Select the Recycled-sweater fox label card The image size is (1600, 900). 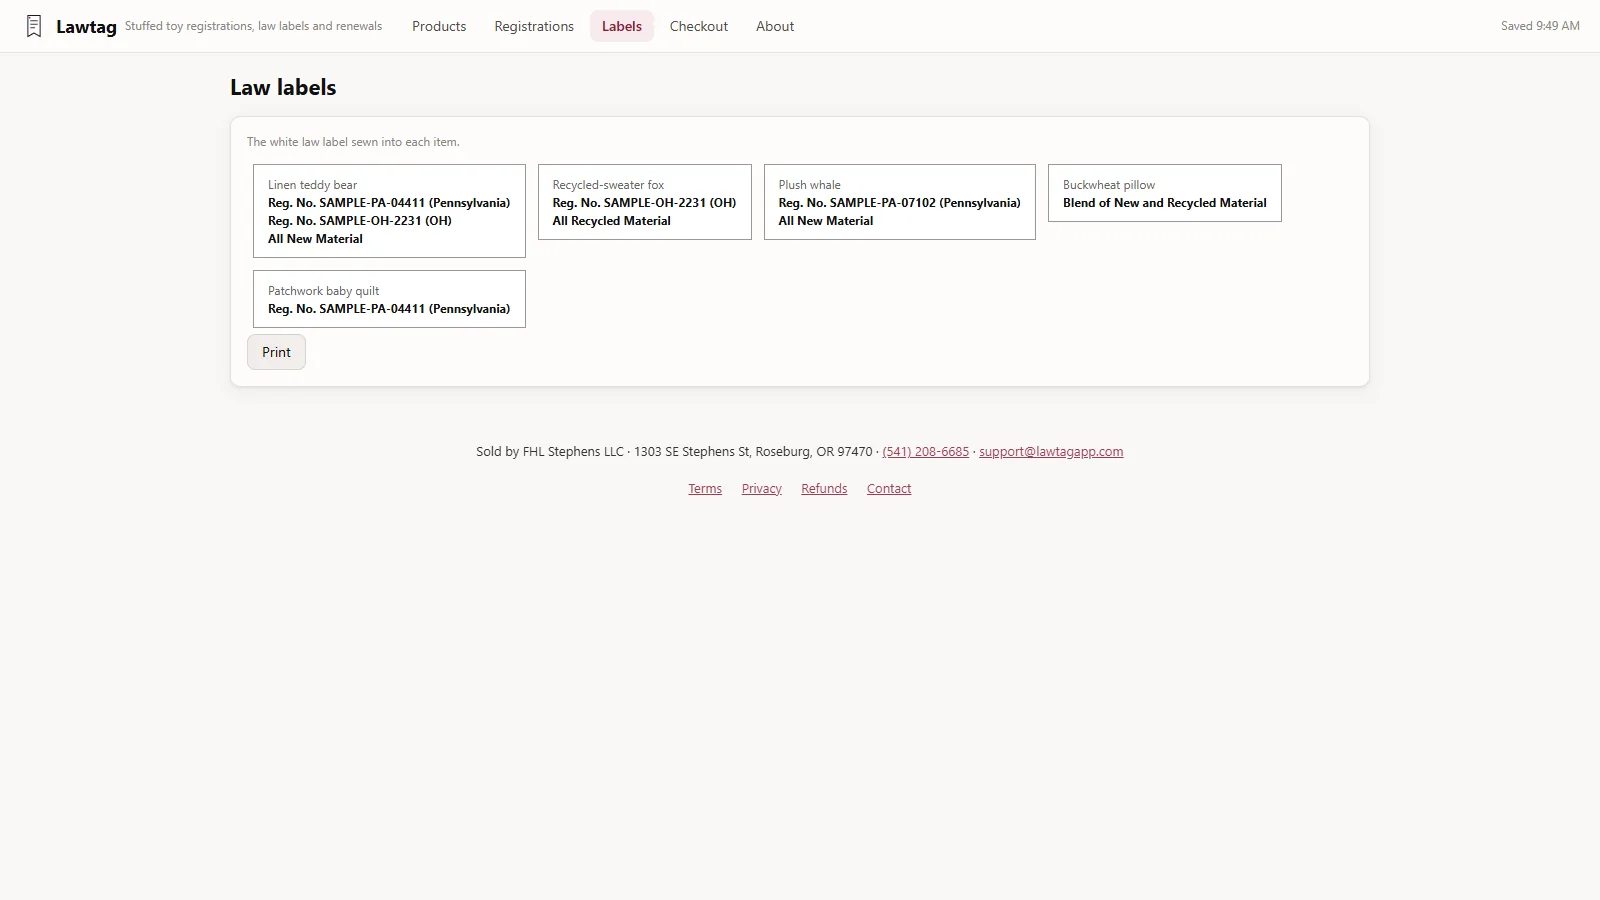tap(645, 202)
